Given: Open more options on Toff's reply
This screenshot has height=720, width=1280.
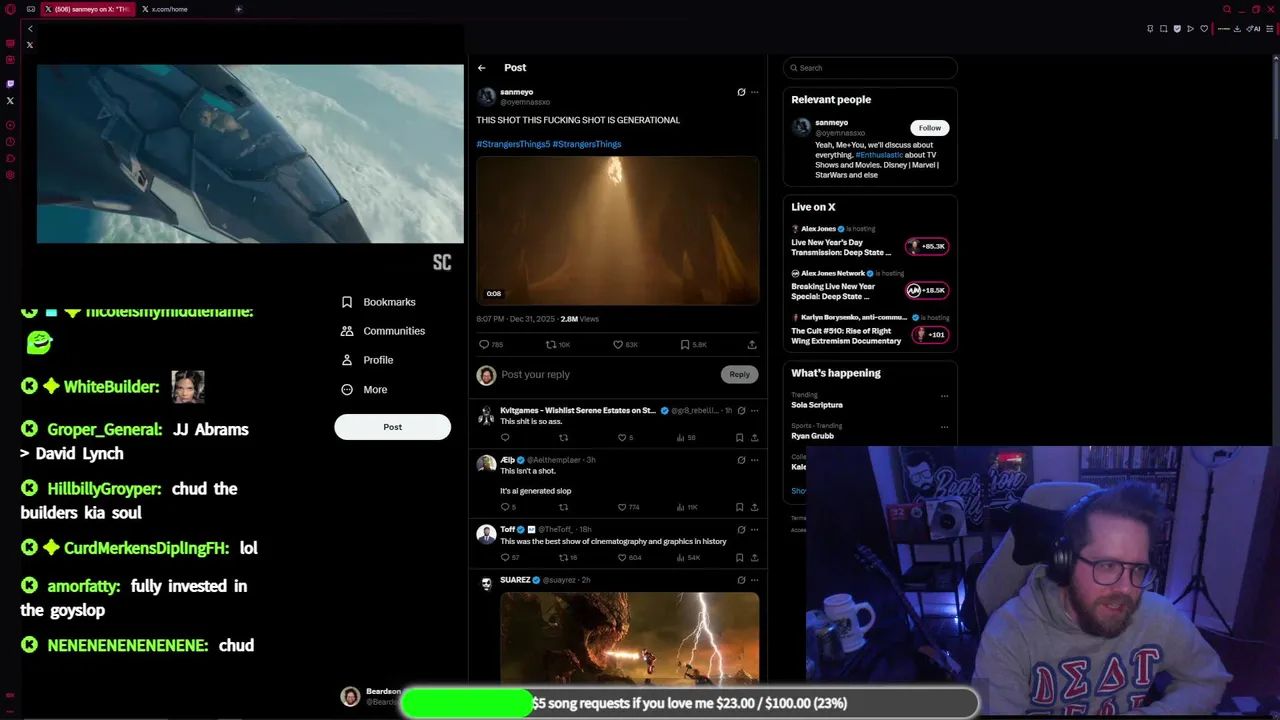Looking at the screenshot, I should tap(754, 529).
